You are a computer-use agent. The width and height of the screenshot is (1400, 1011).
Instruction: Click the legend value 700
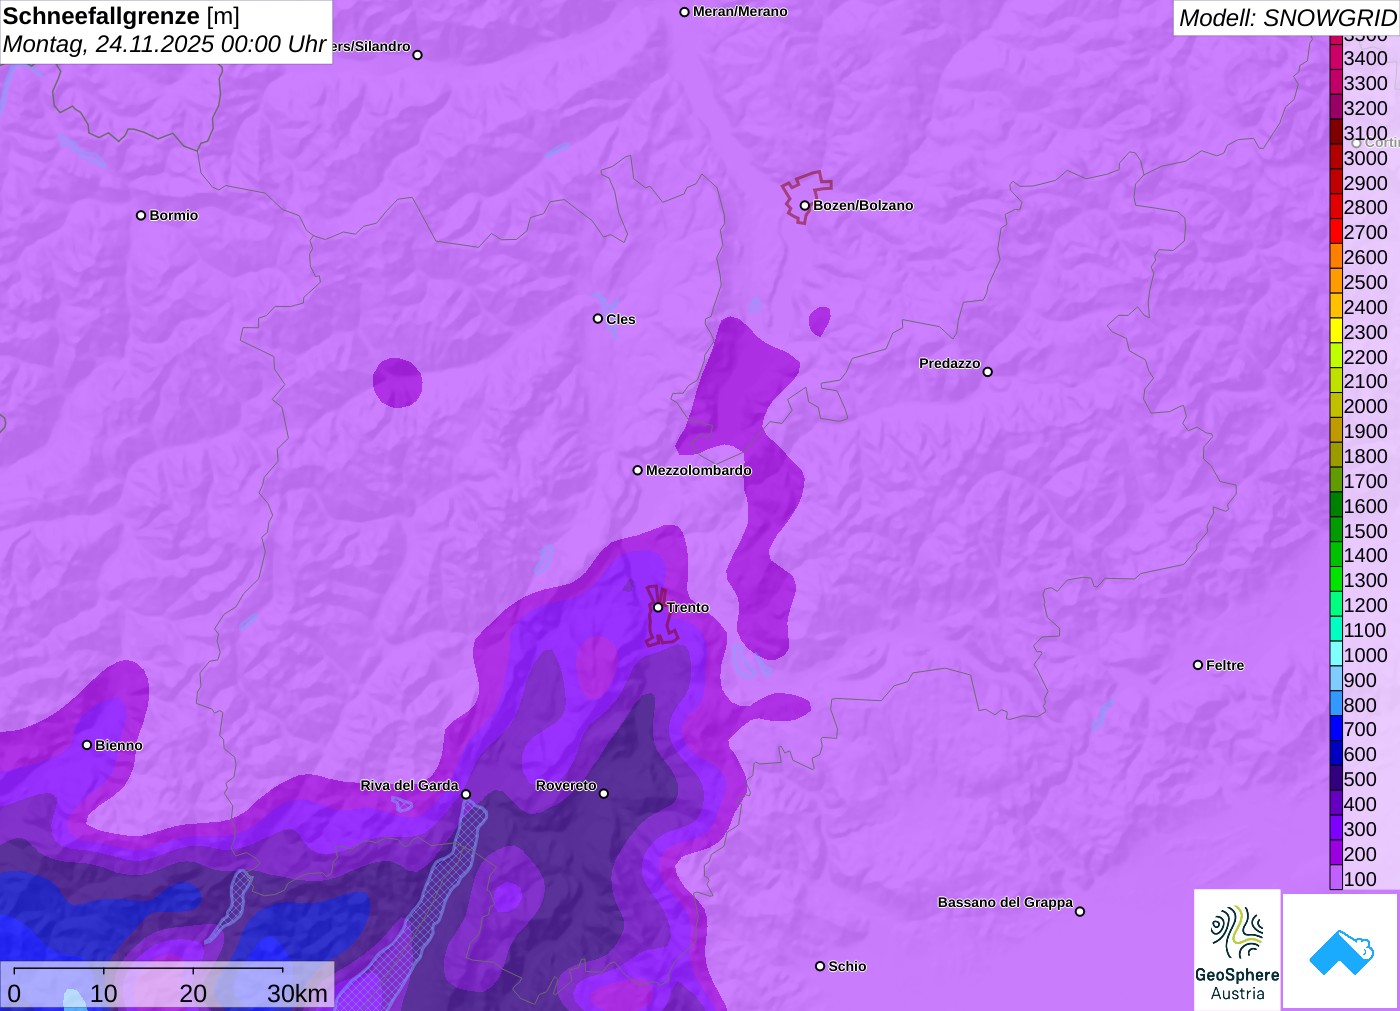pyautogui.click(x=1360, y=729)
